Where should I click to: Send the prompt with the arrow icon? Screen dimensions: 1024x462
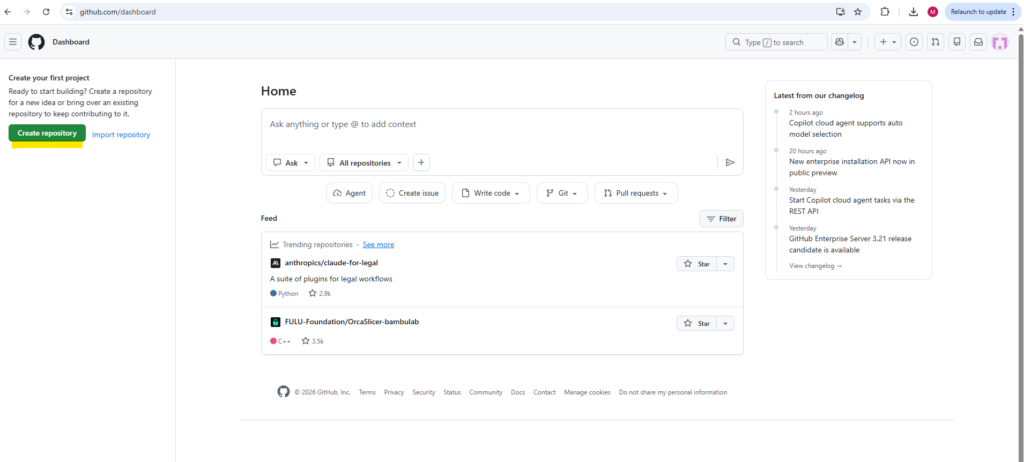tap(730, 163)
